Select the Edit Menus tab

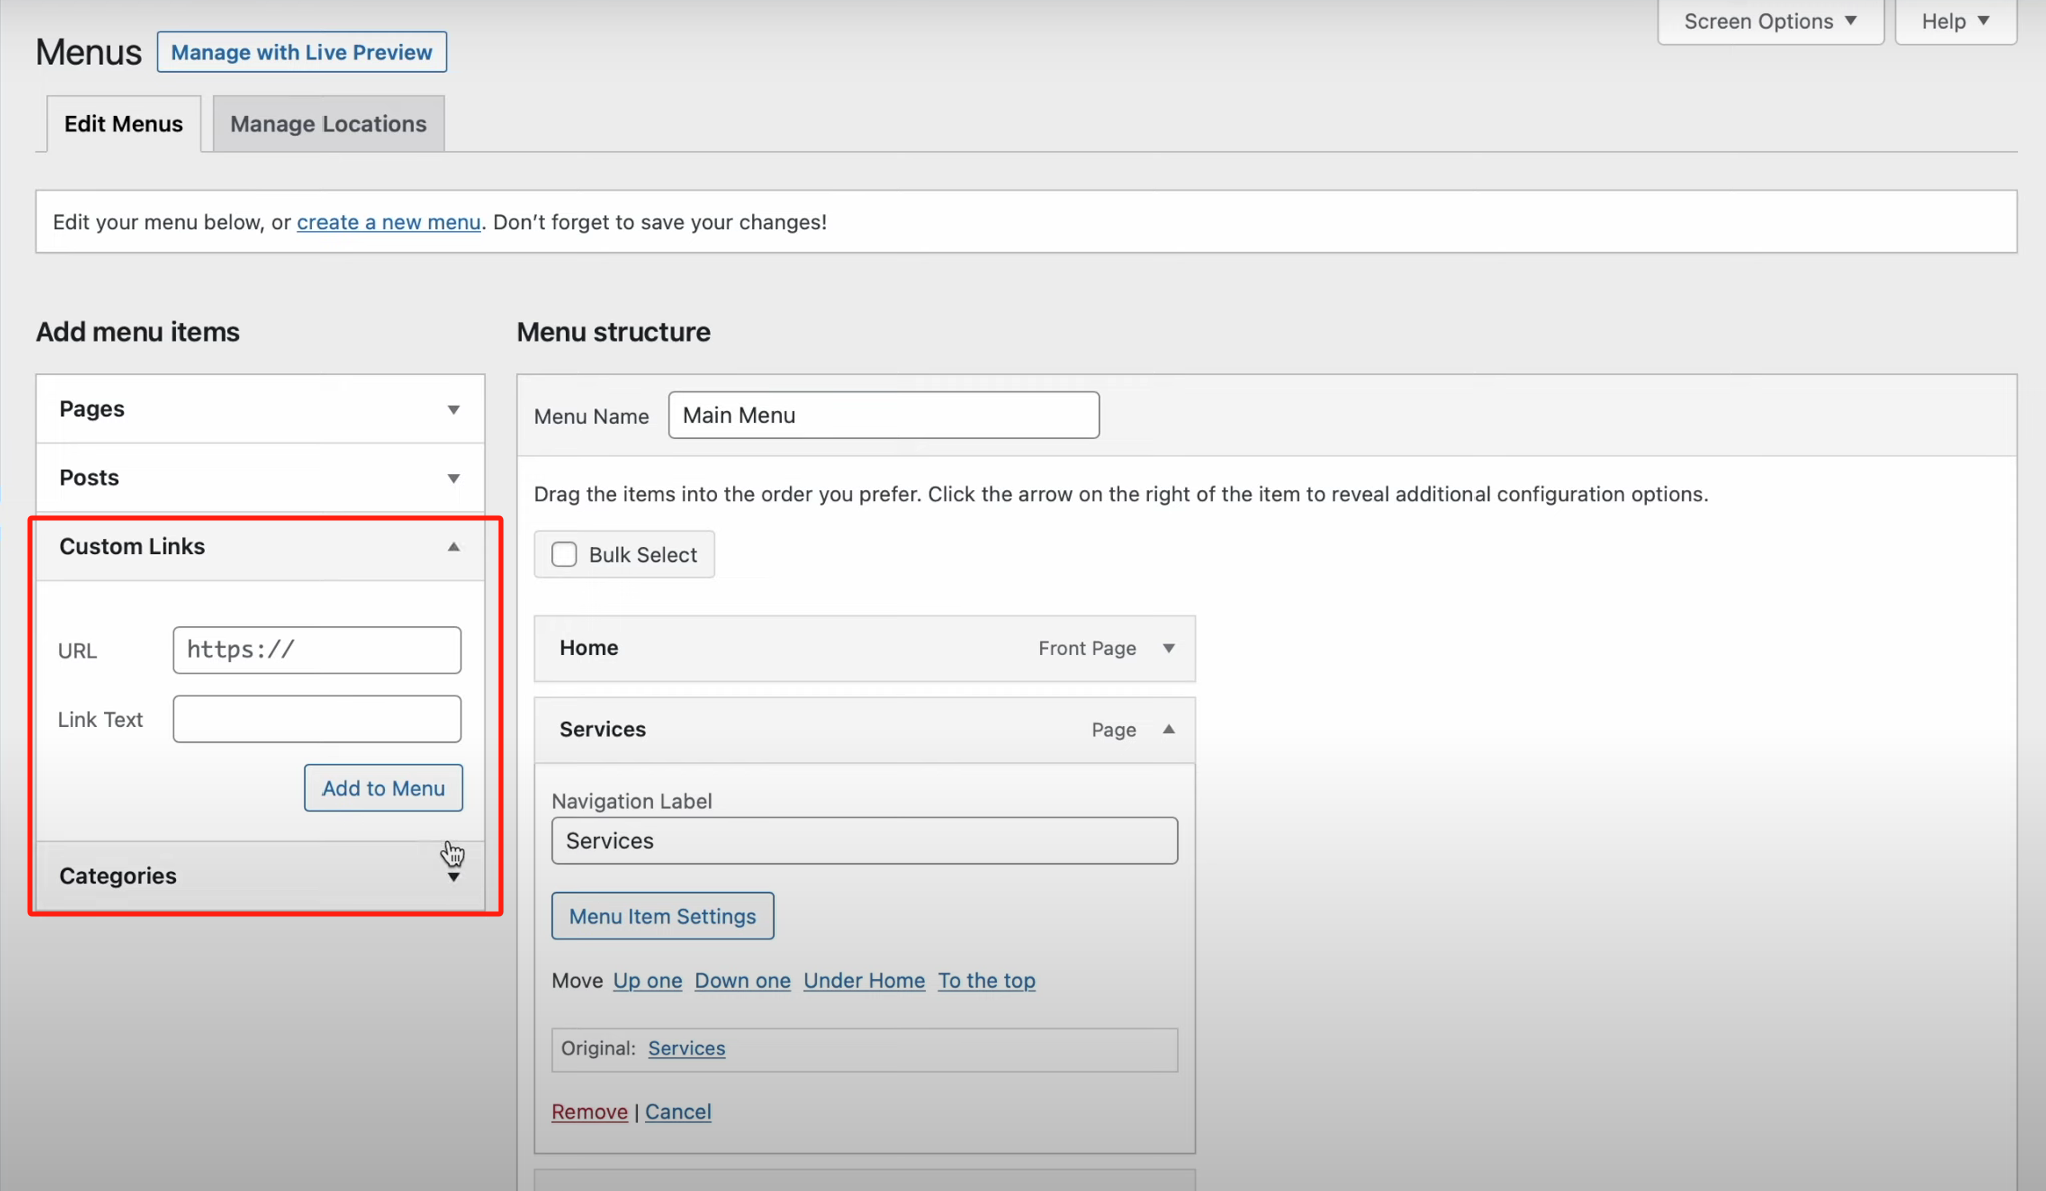pyautogui.click(x=123, y=124)
